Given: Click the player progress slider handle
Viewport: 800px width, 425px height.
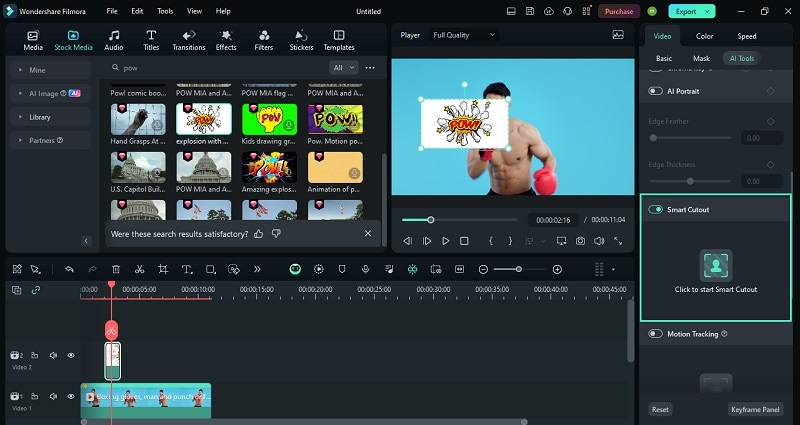Looking at the screenshot, I should point(431,220).
